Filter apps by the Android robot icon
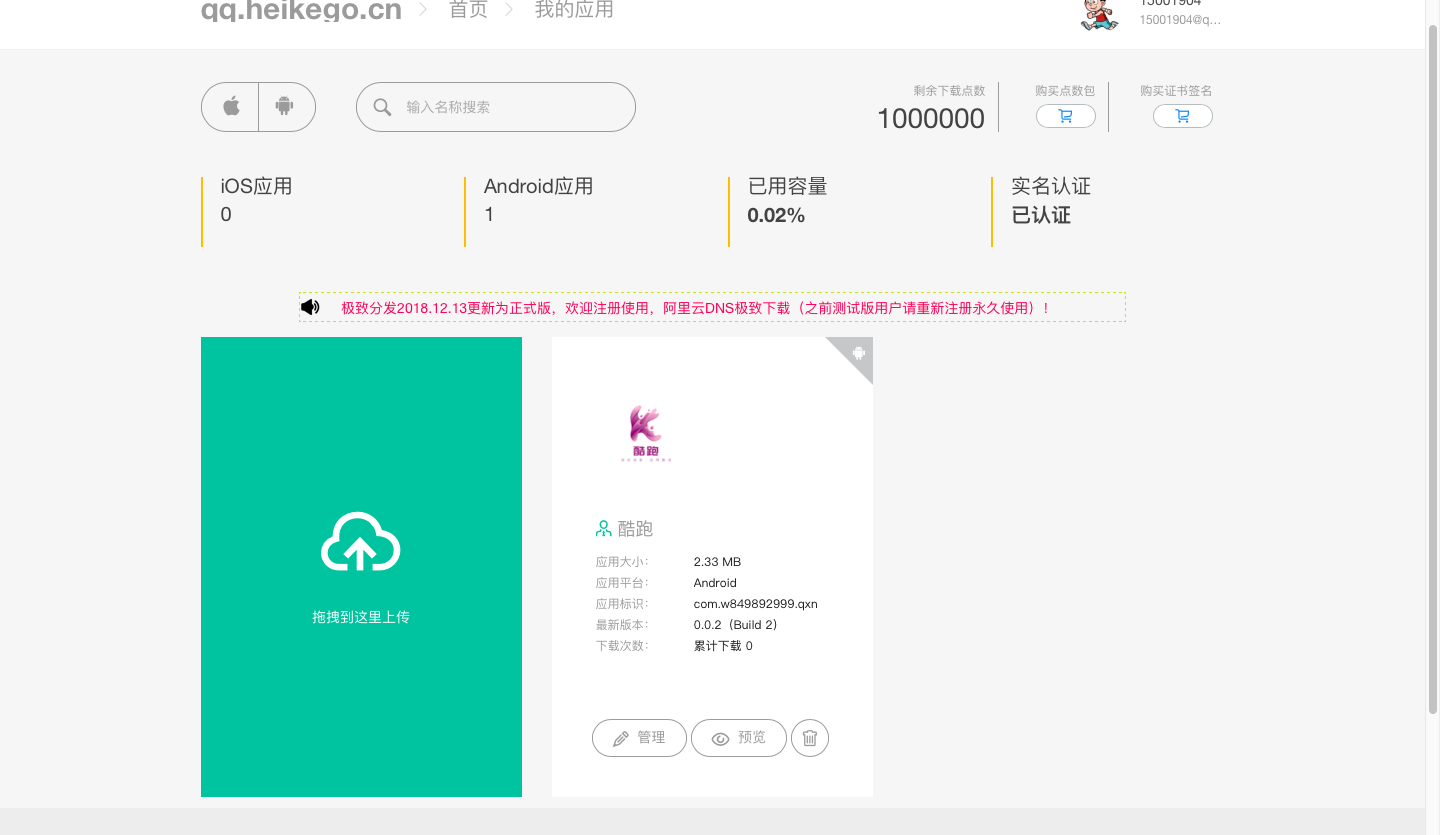 coord(285,107)
